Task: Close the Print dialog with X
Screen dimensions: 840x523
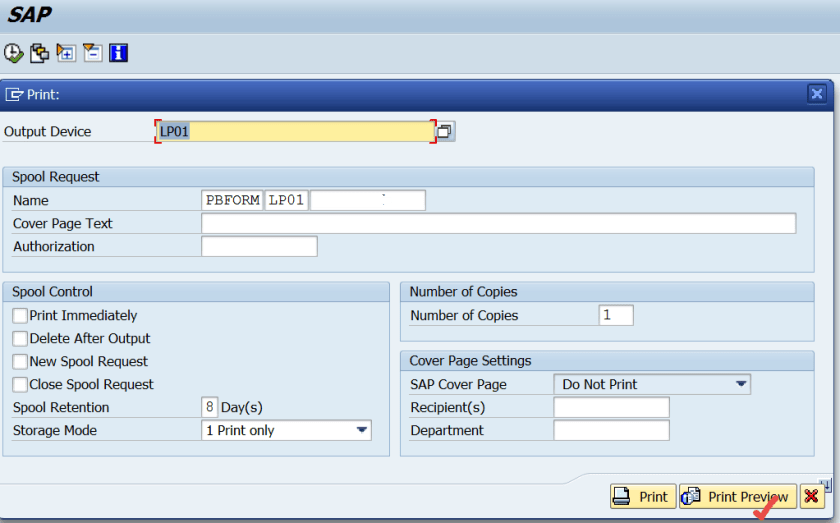Action: tap(816, 94)
